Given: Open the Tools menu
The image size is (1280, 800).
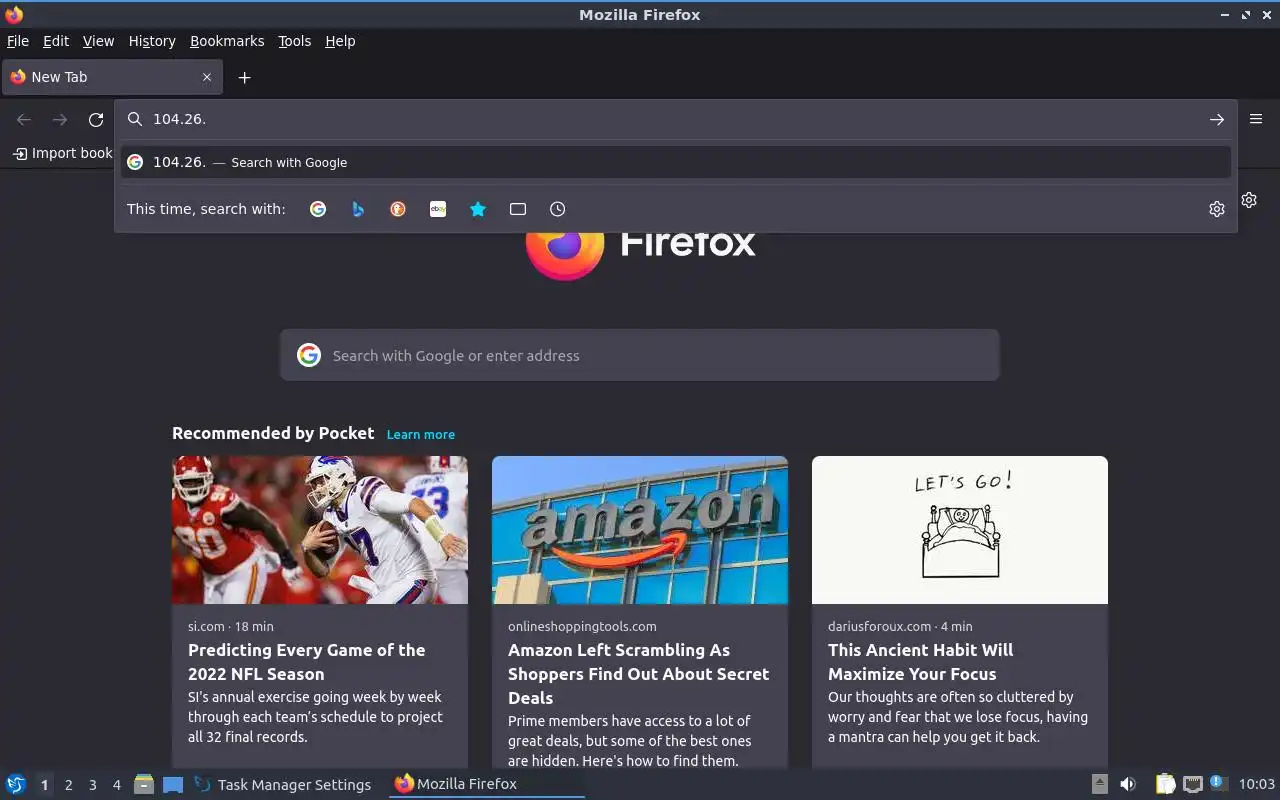Looking at the screenshot, I should [x=294, y=41].
